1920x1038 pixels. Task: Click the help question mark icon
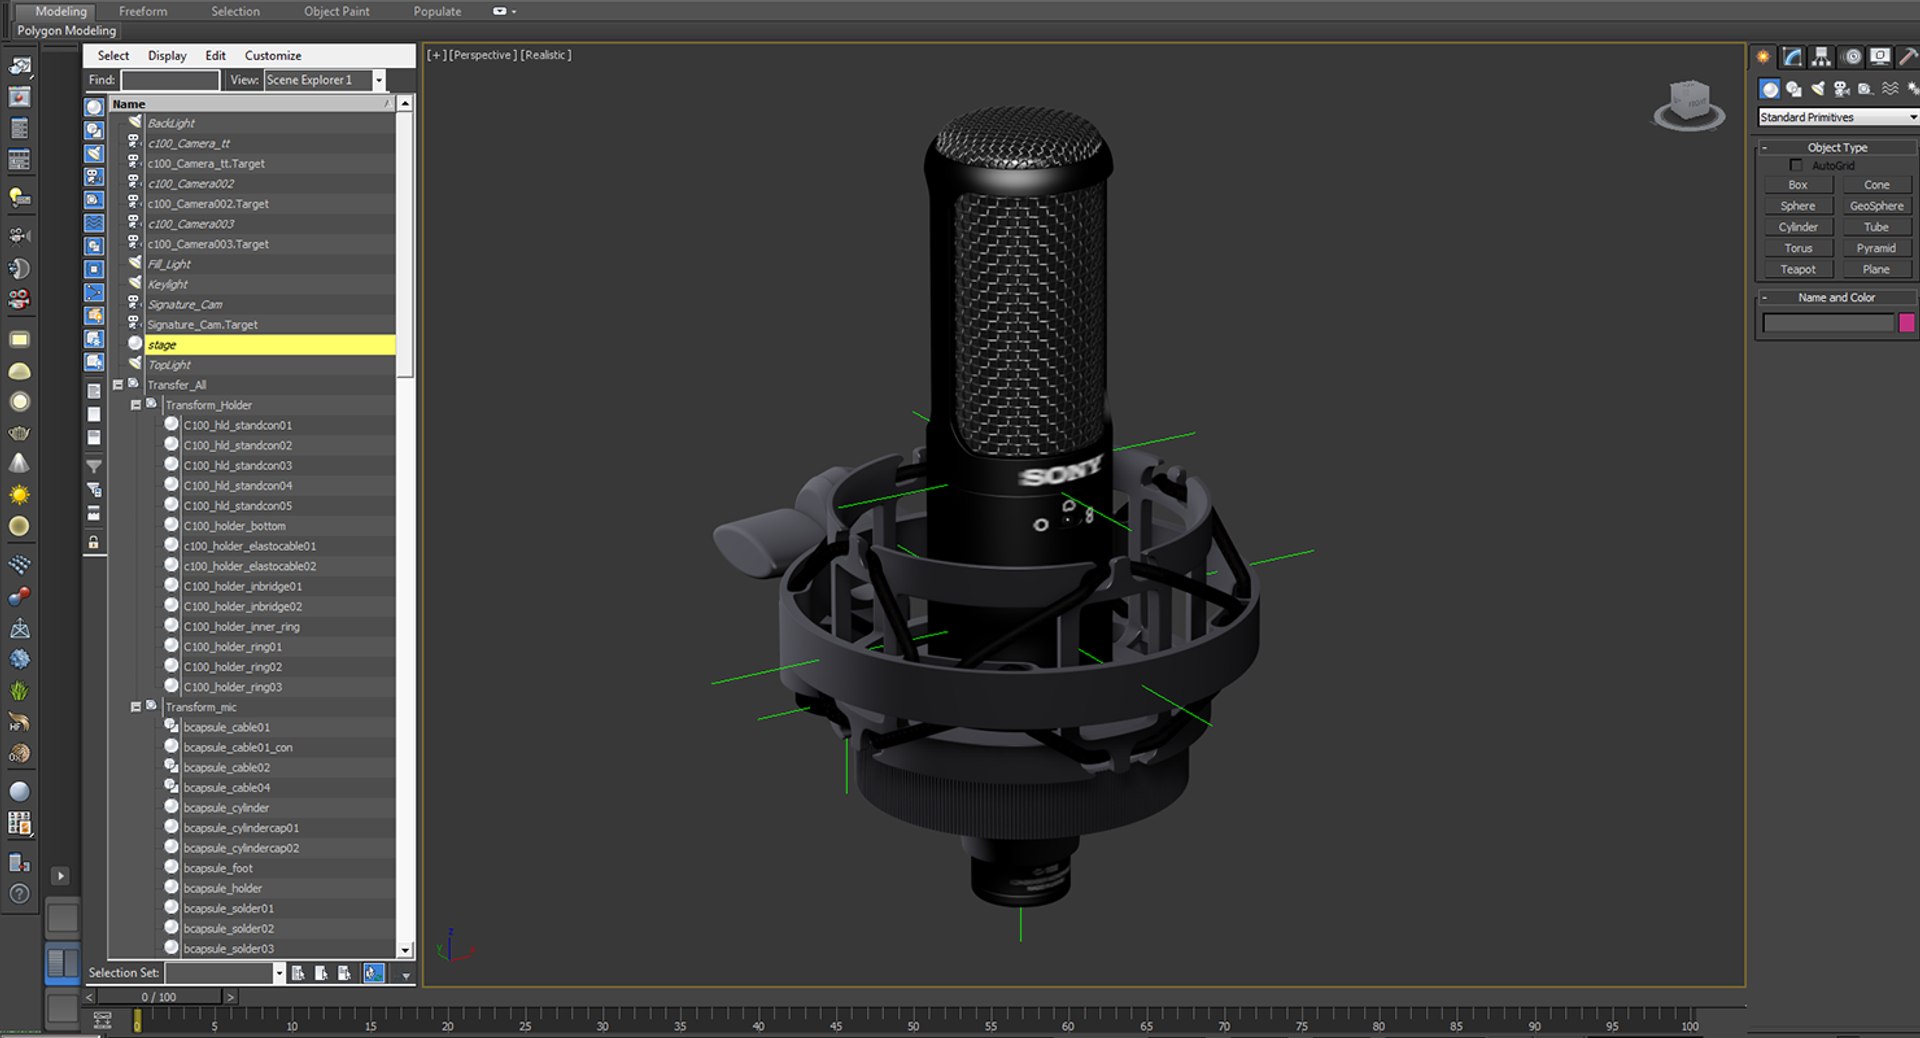click(x=19, y=894)
